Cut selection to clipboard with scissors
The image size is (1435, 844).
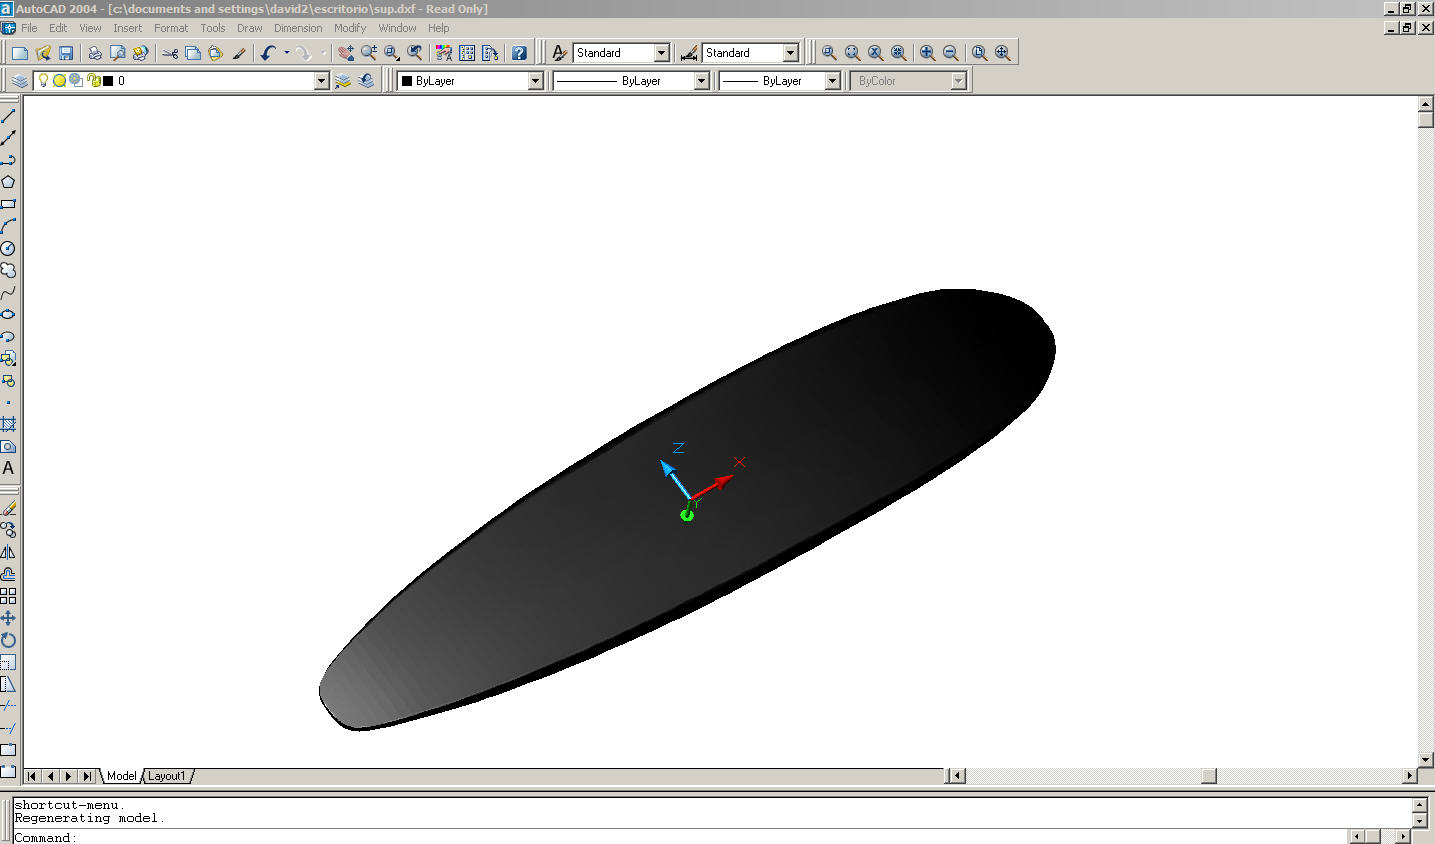(x=170, y=53)
